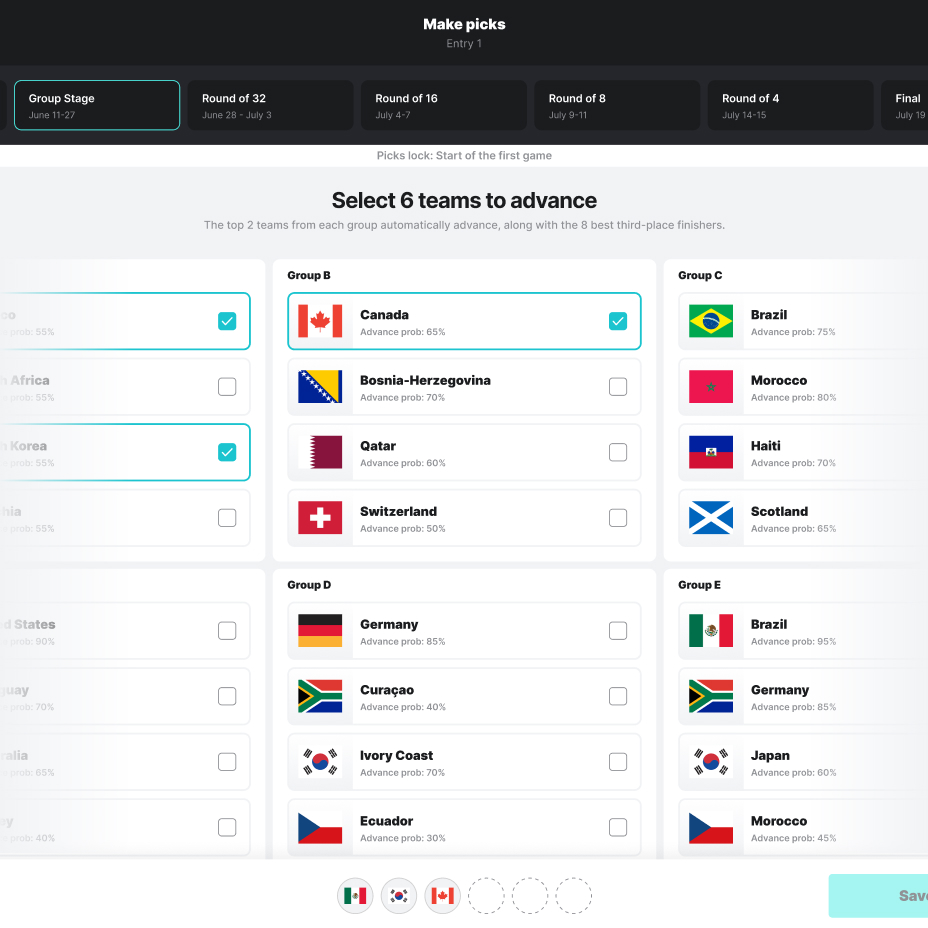The height and width of the screenshot is (928, 928).
Task: Uncheck the checkbox in the Korea row
Action: click(x=227, y=452)
